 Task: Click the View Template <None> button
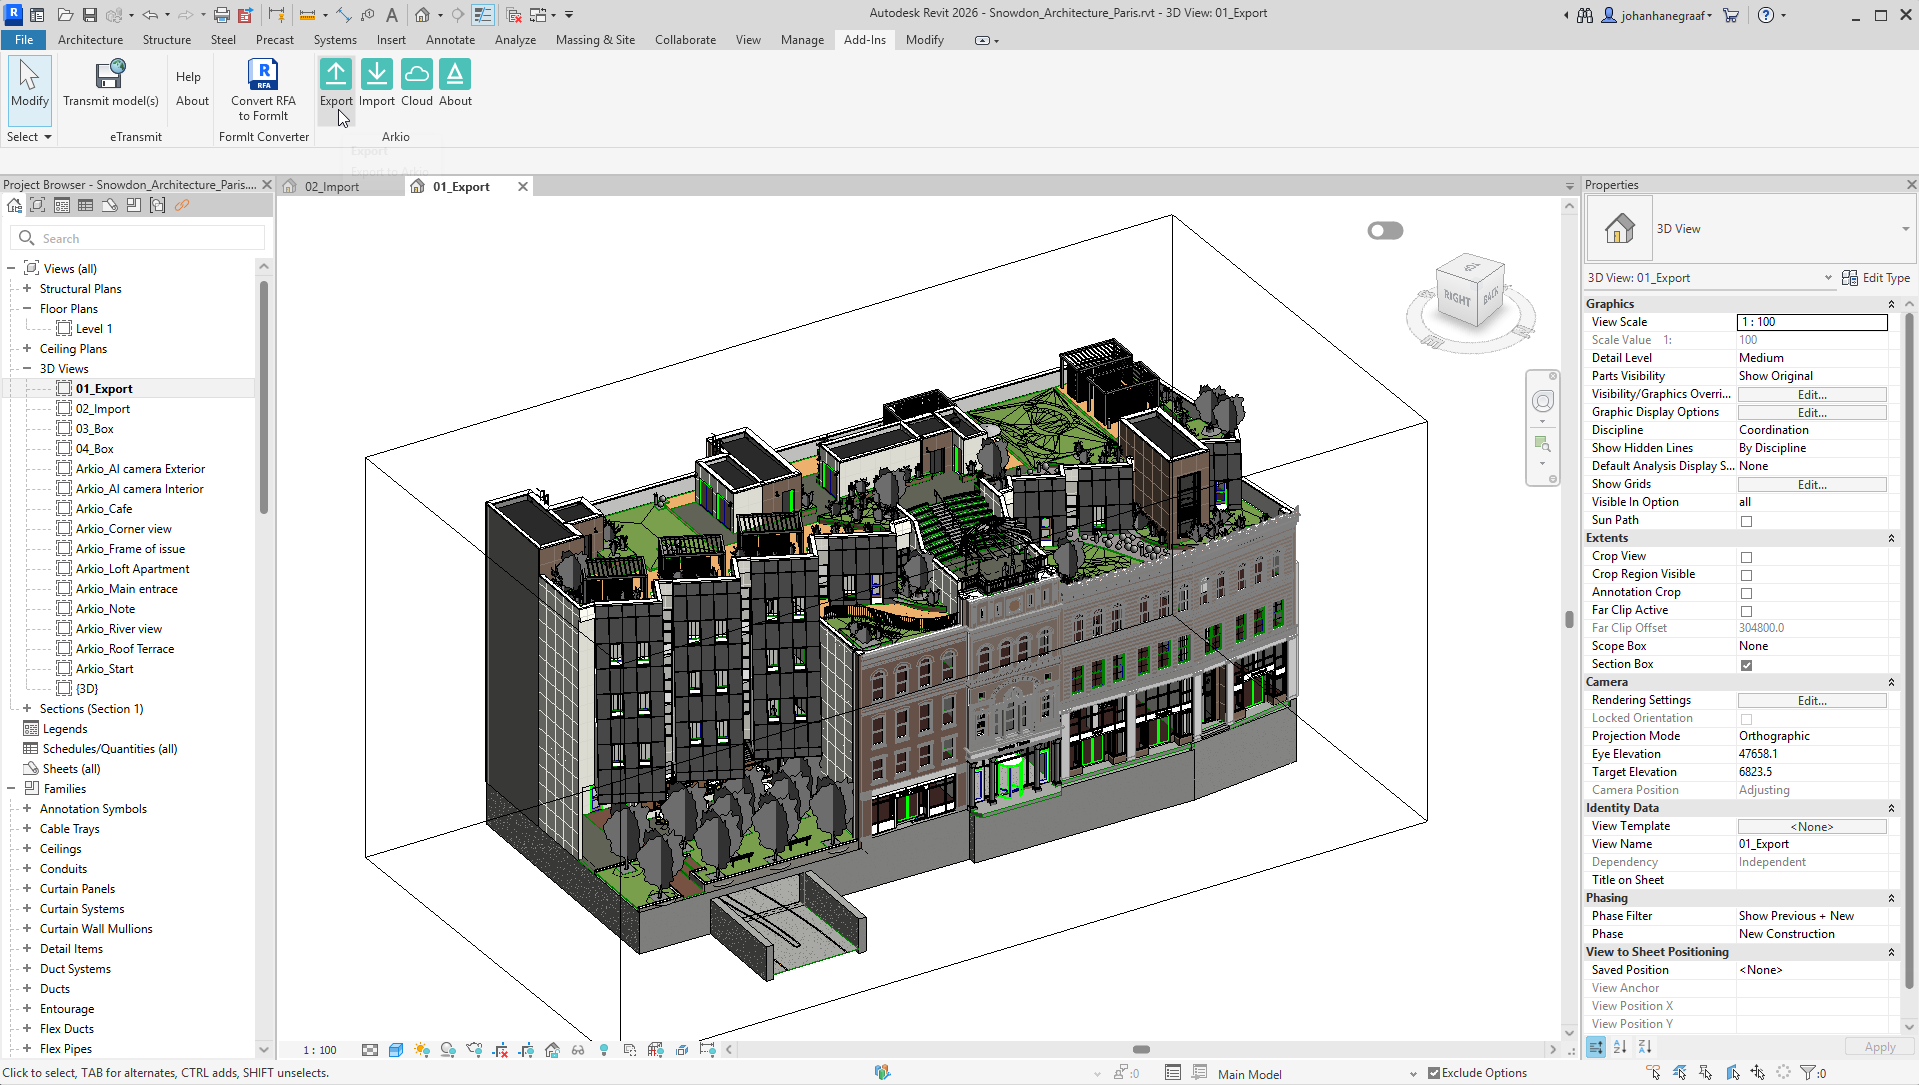pos(1812,827)
